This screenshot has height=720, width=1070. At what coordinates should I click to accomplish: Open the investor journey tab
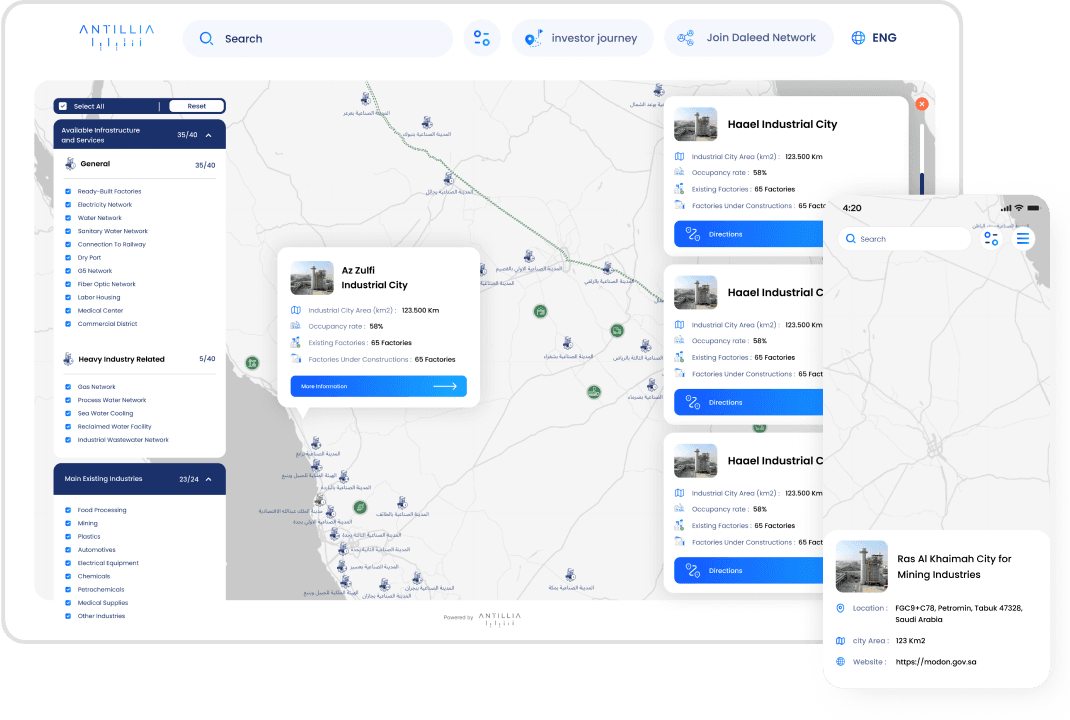coord(582,38)
